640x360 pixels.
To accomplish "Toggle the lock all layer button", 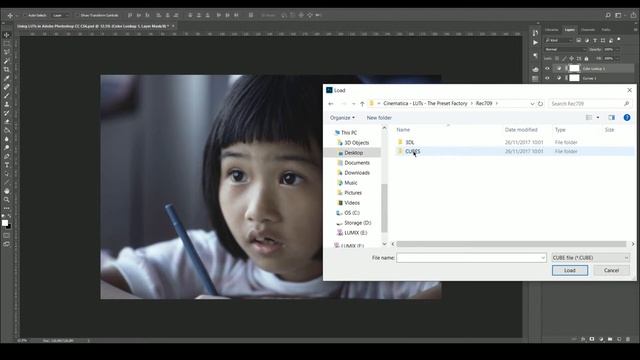I will [587, 59].
